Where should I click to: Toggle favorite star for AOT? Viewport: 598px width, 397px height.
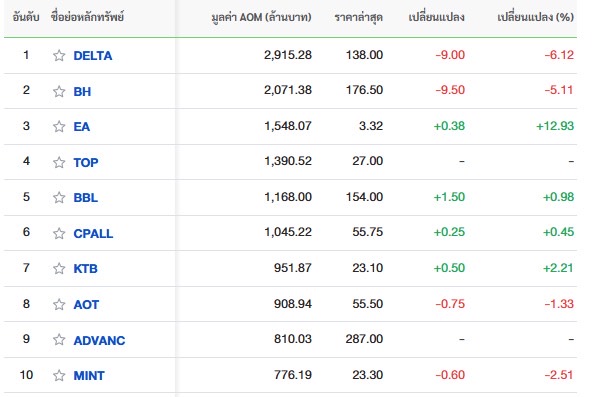coord(59,304)
